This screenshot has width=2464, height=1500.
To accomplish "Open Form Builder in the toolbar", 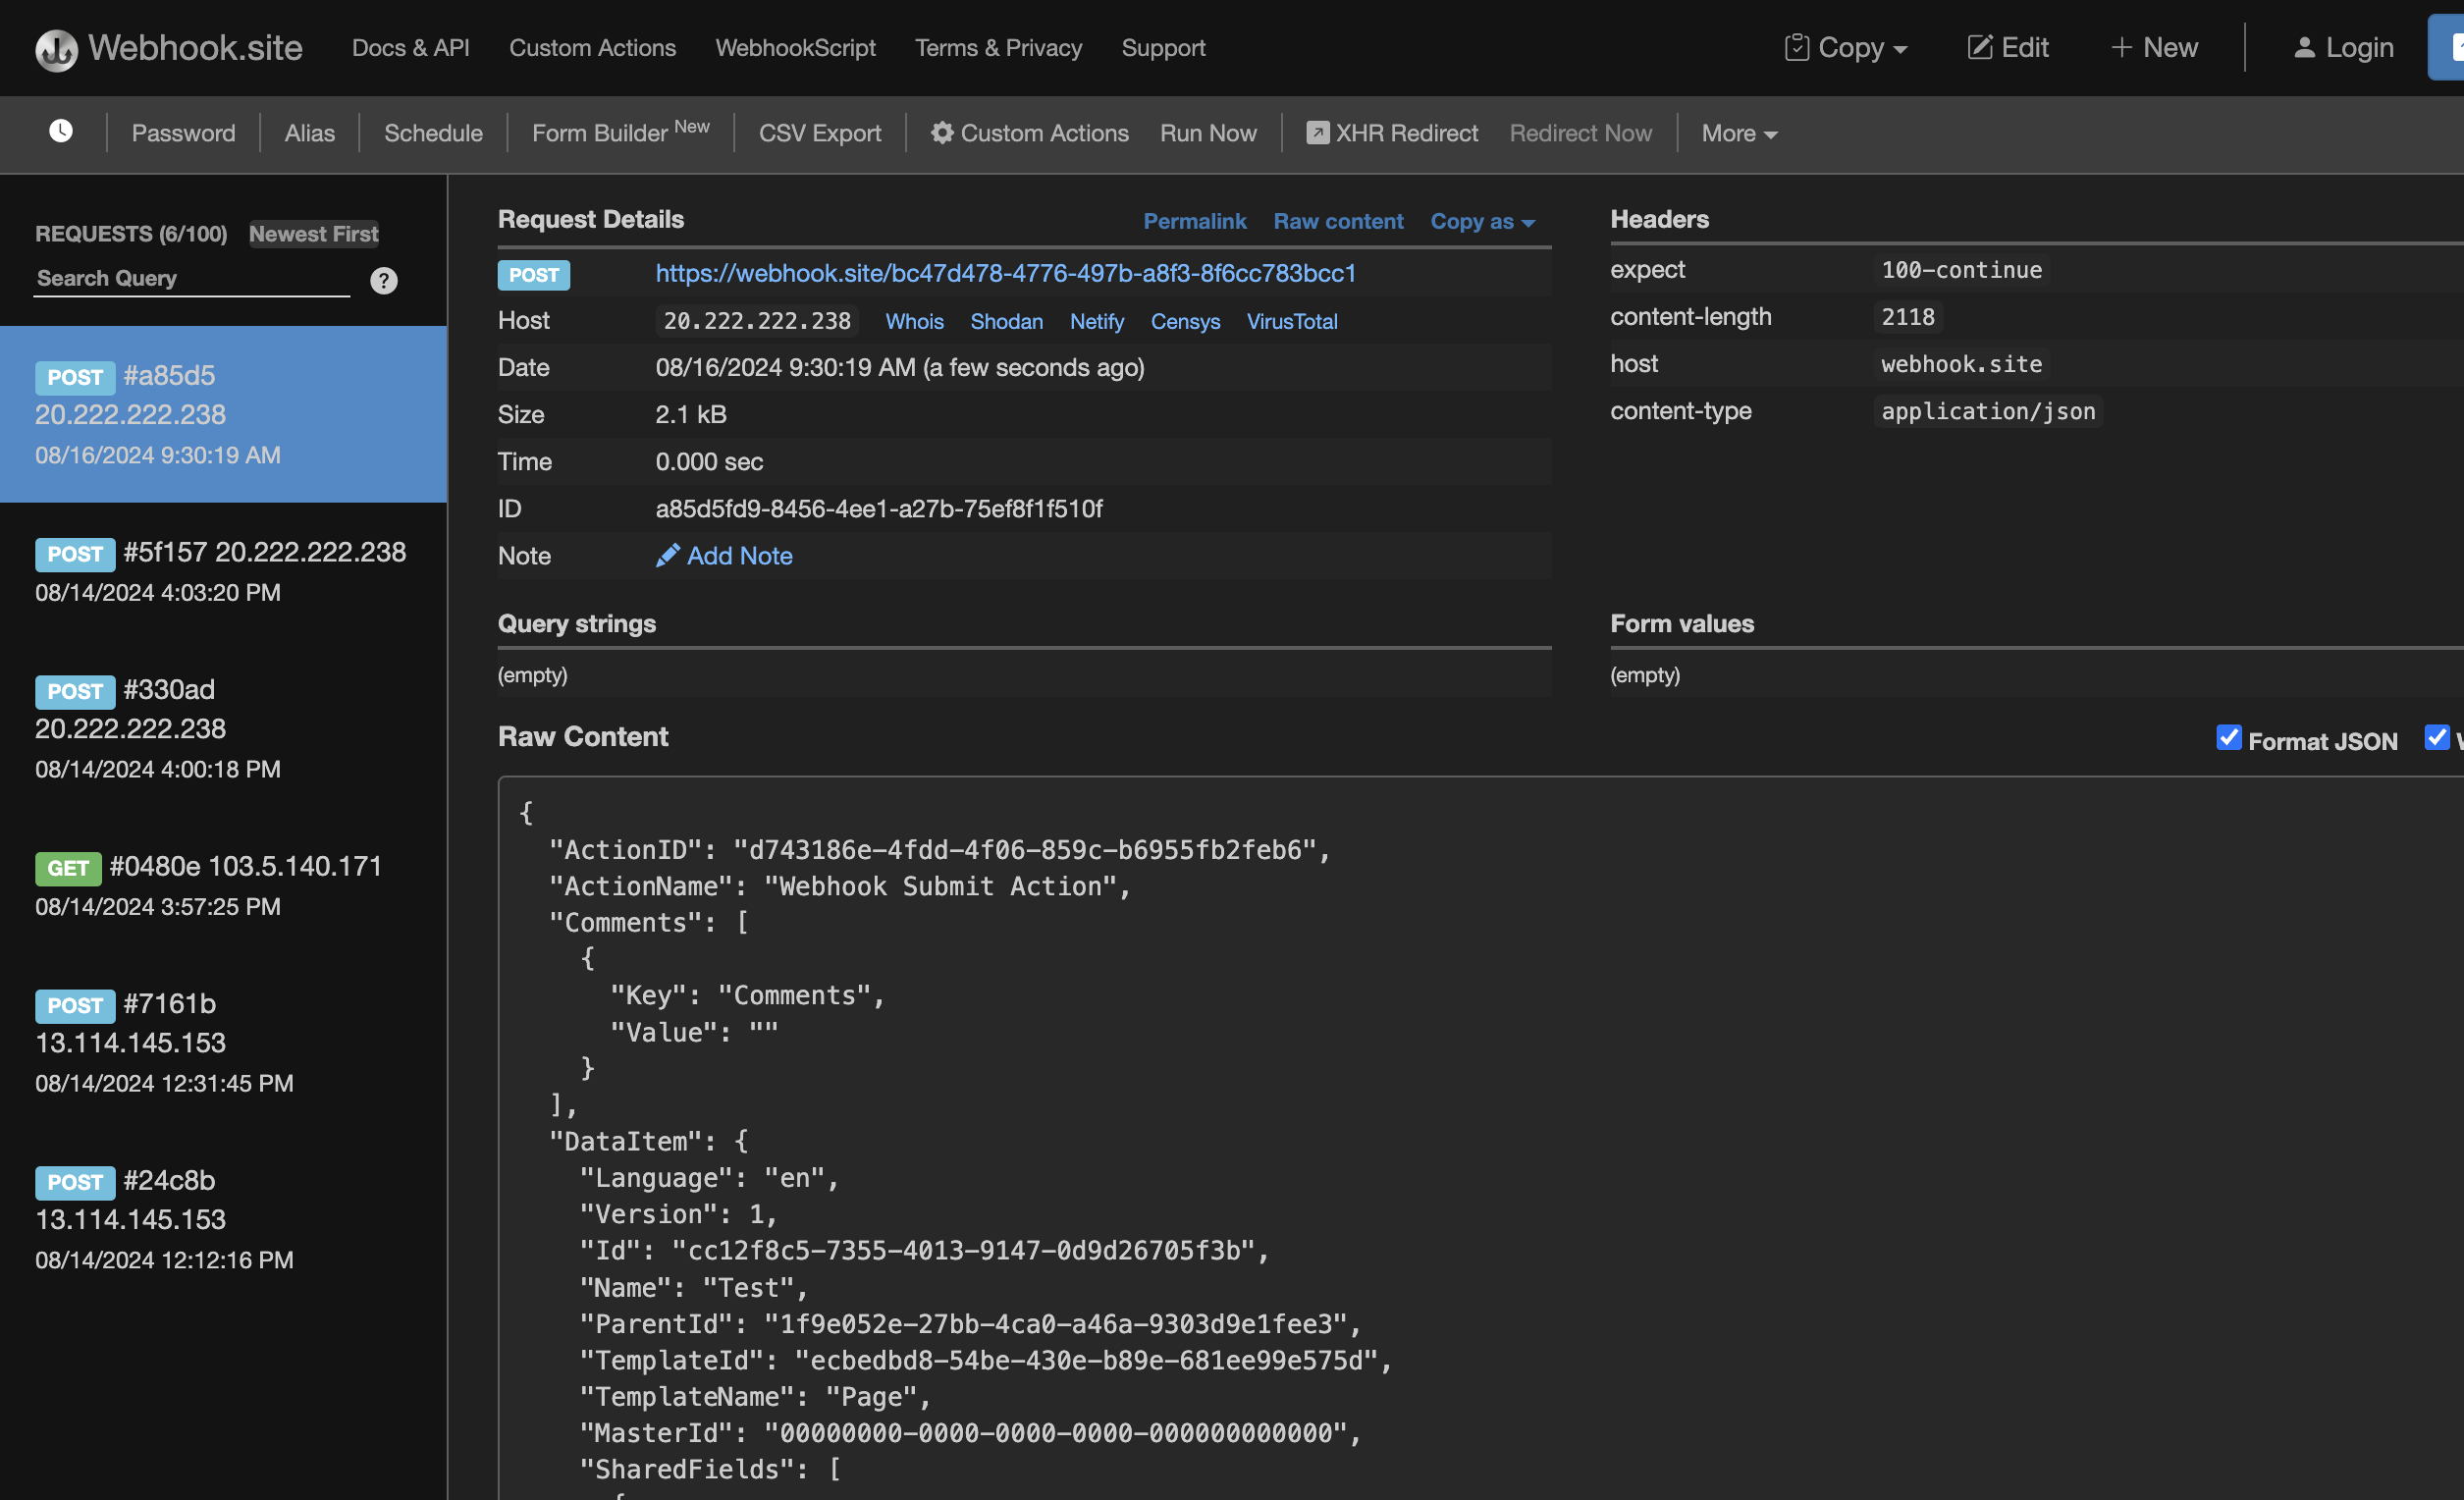I will tap(621, 133).
